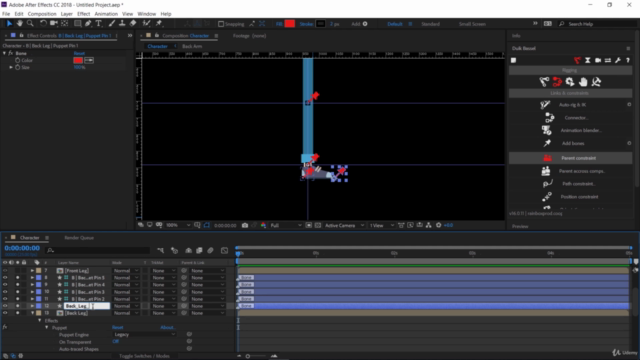Image resolution: width=640 pixels, height=360 pixels.
Task: Click the Path constraint icon
Action: click(x=547, y=184)
